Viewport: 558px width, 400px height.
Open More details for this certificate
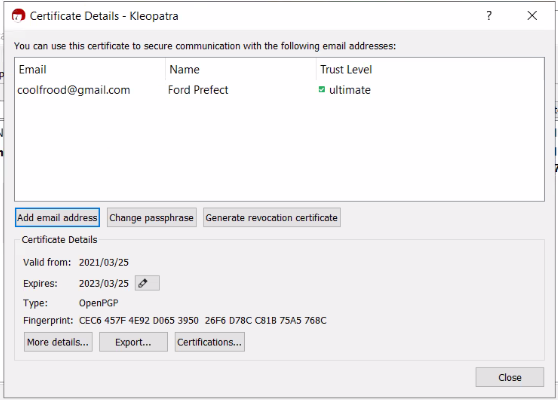pyautogui.click(x=58, y=342)
